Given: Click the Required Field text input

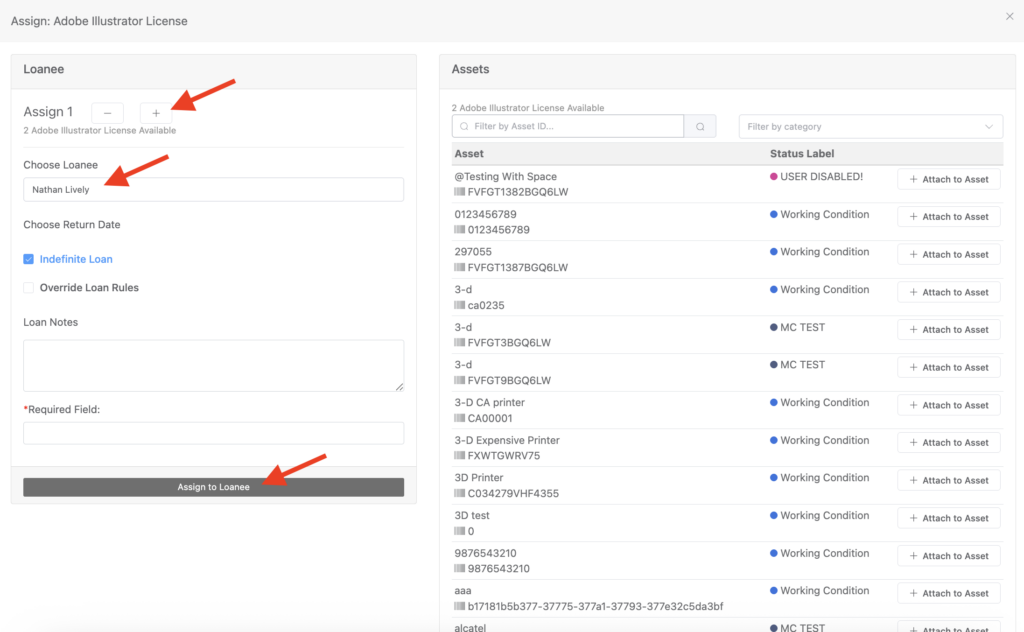Looking at the screenshot, I should (x=213, y=433).
